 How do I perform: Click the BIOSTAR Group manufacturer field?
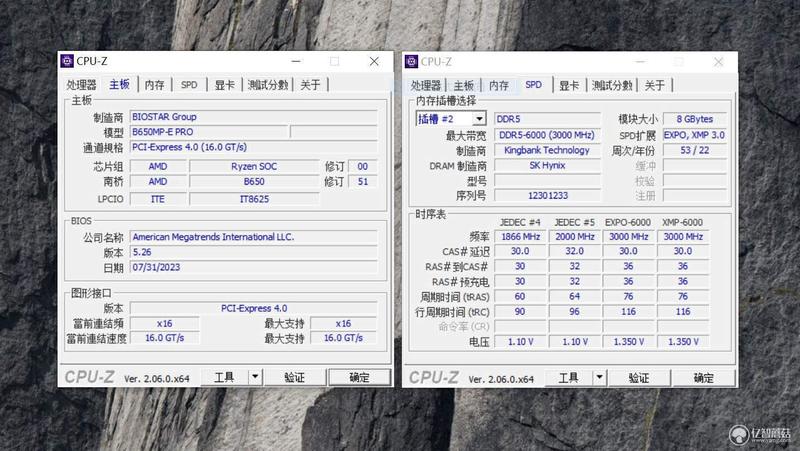[254, 117]
